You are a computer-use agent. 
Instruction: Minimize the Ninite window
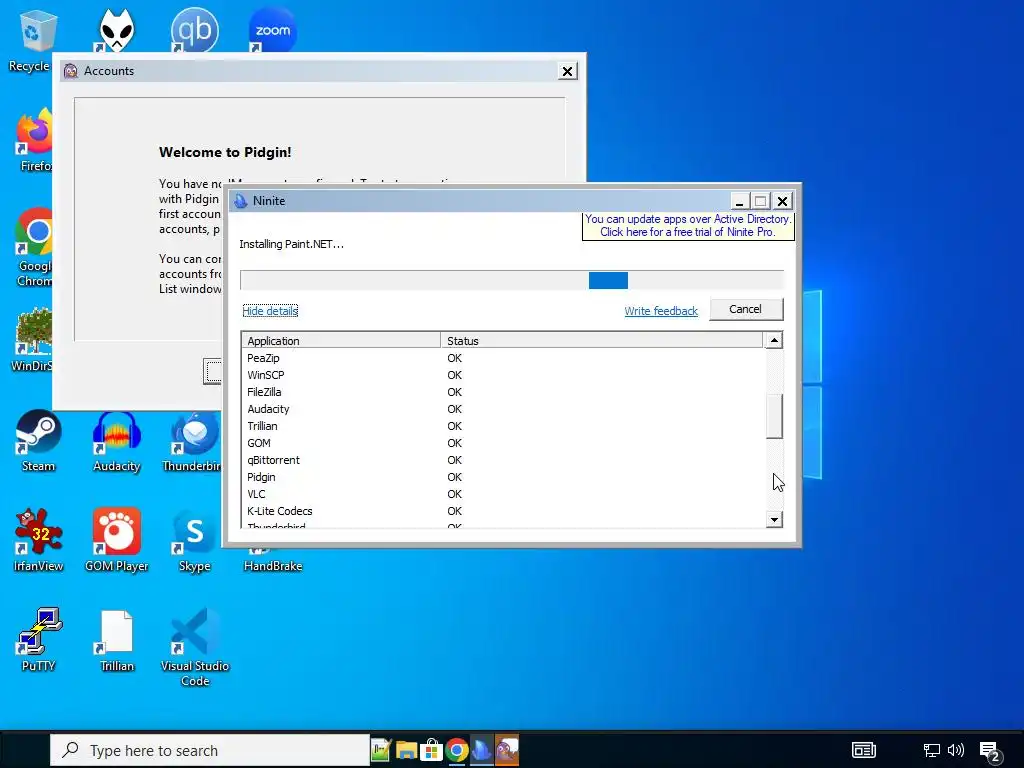coord(739,201)
